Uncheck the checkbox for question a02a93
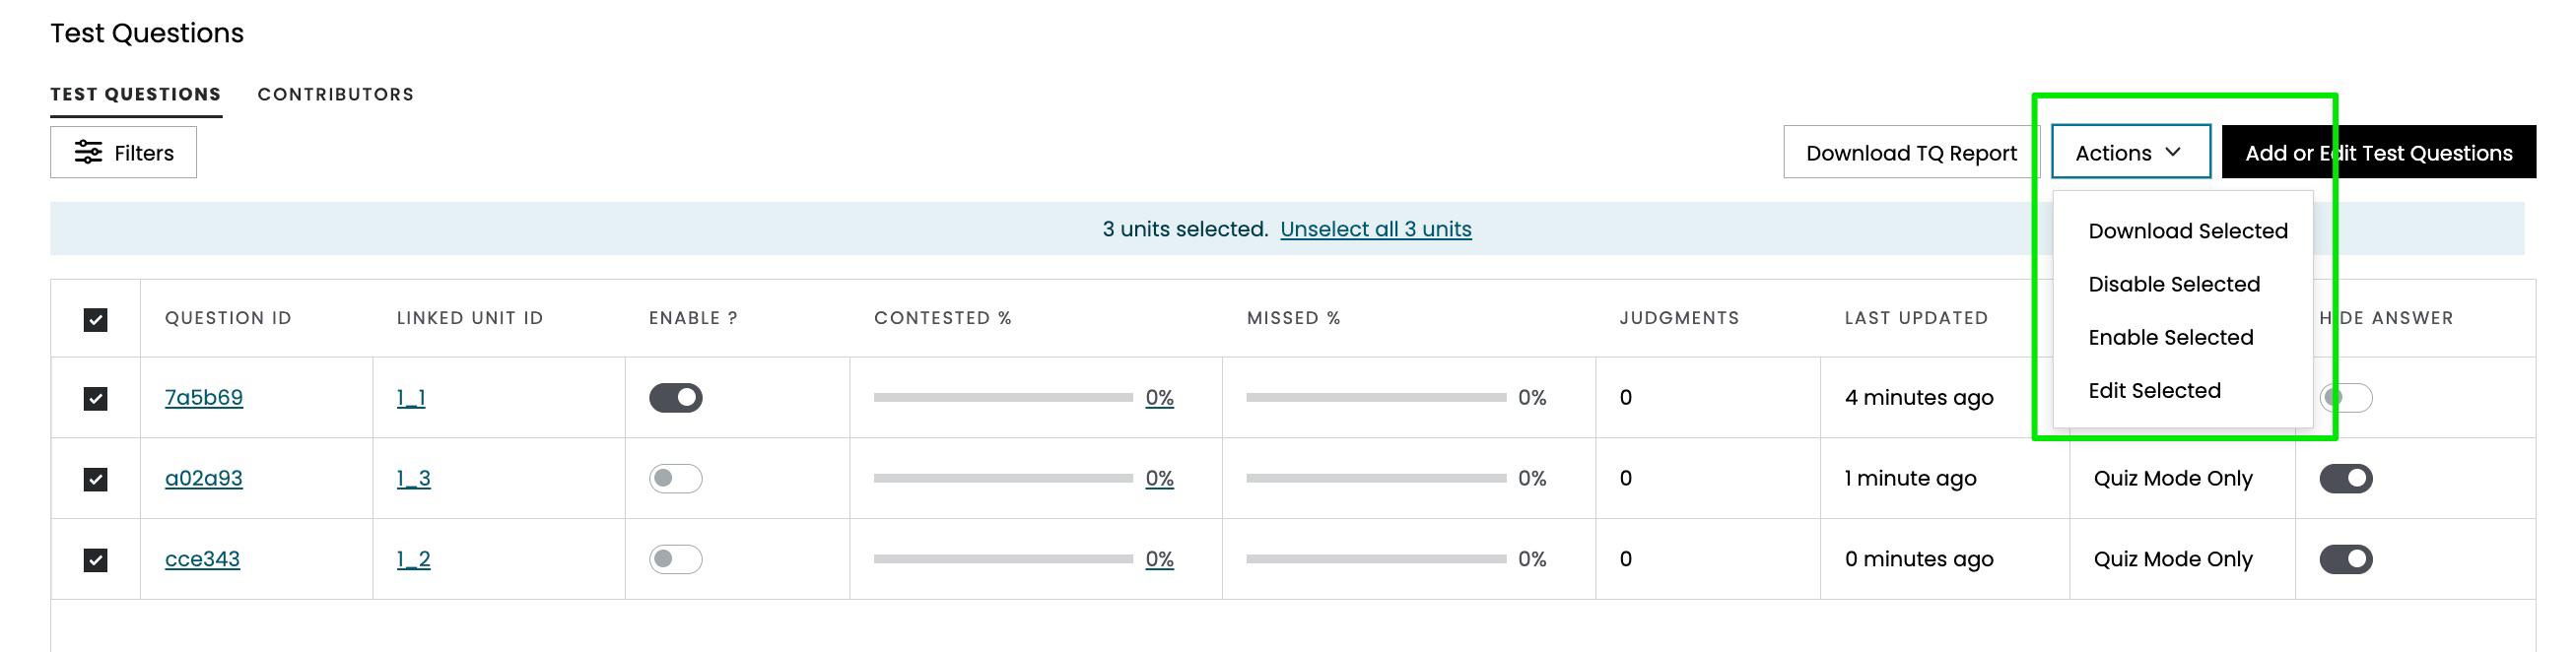Viewport: 2576px width, 652px height. 95,479
